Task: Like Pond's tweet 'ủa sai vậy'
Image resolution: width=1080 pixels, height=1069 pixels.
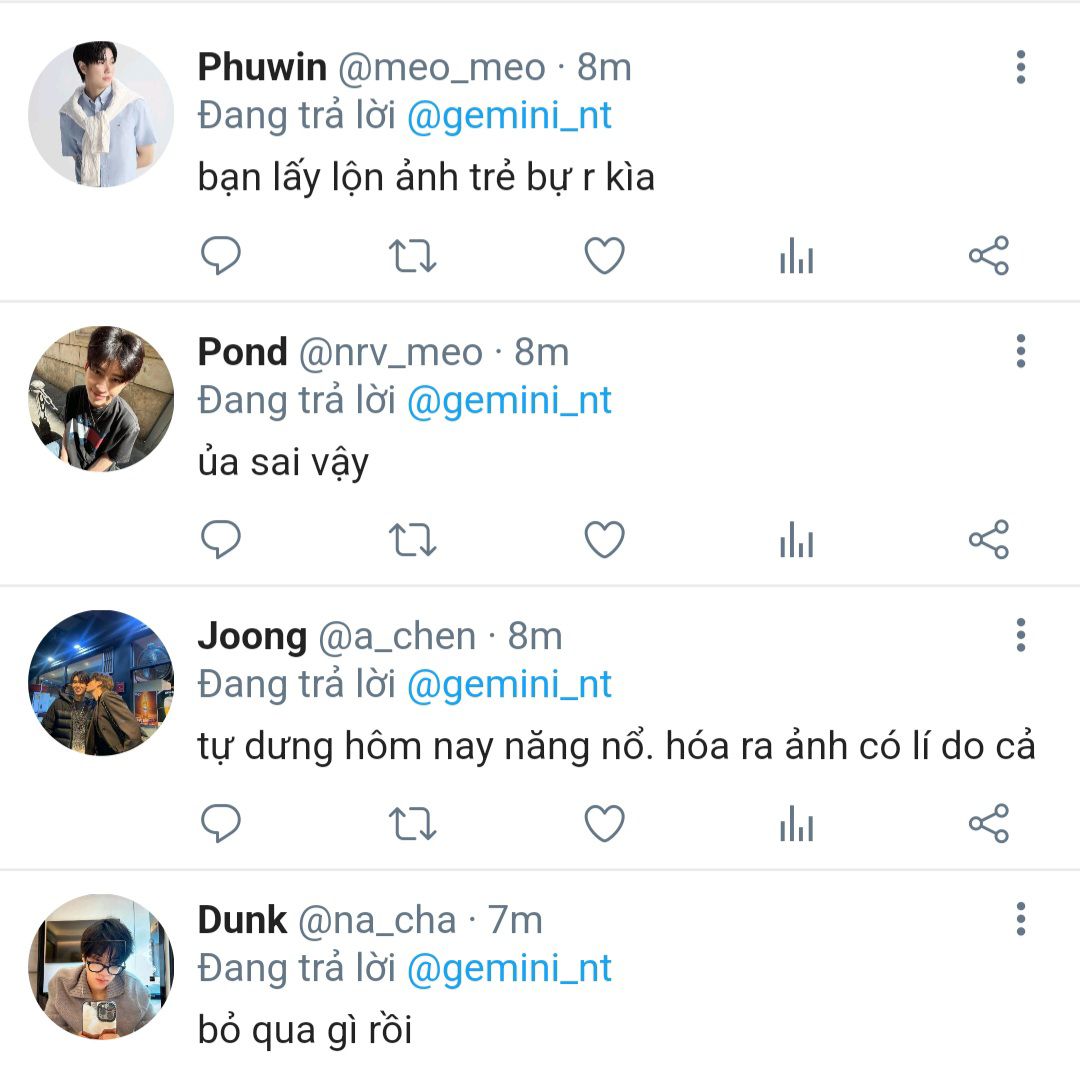Action: click(604, 541)
